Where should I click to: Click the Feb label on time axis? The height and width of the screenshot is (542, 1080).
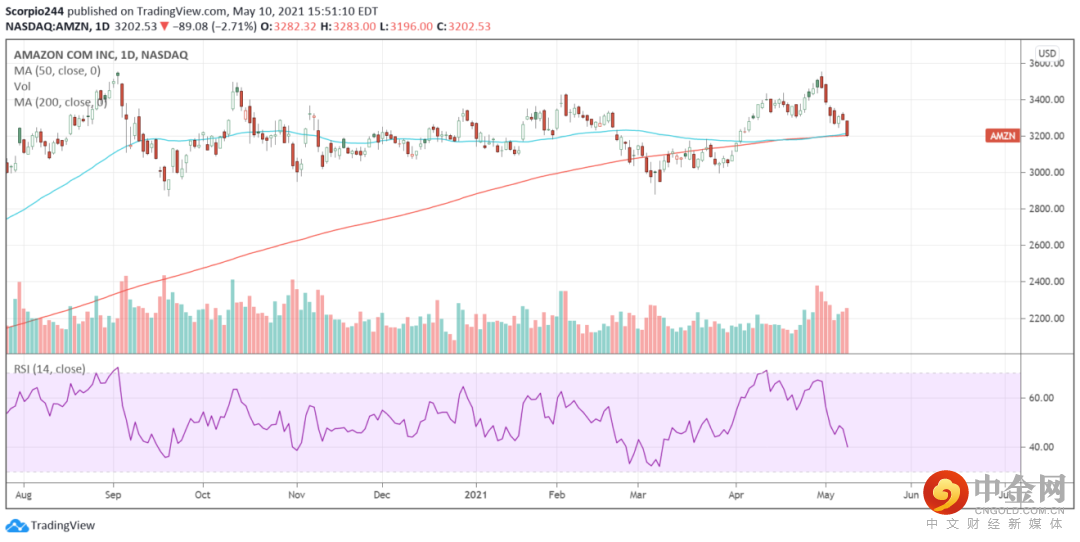pos(557,494)
